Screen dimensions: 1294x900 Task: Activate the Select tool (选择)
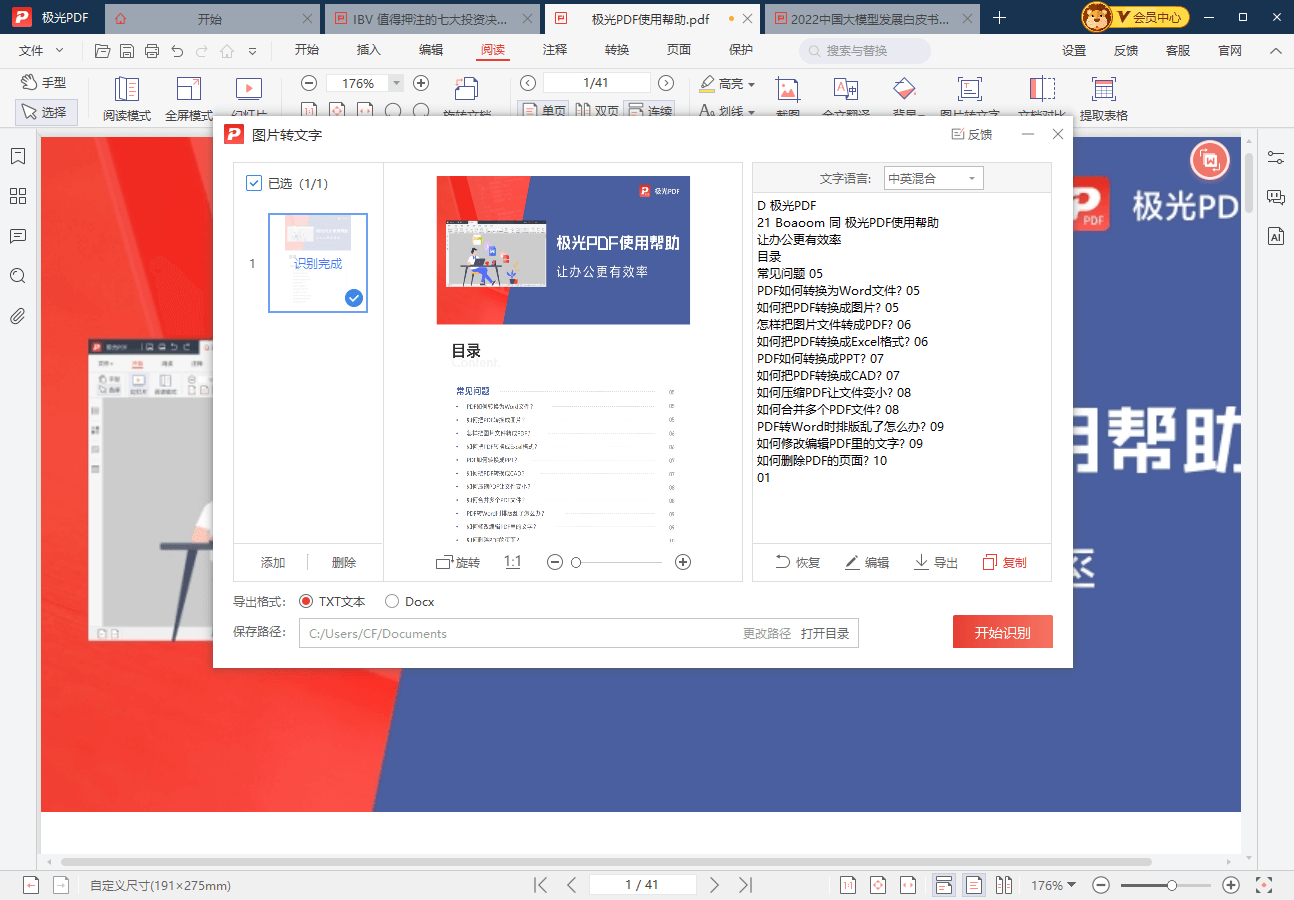point(46,113)
